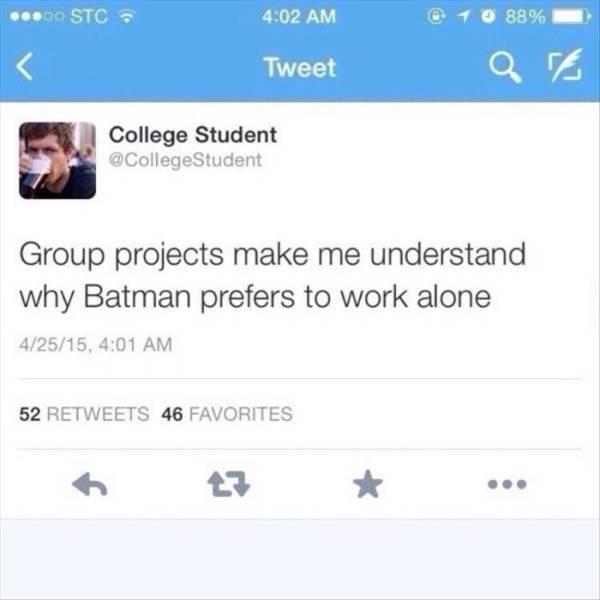Image resolution: width=600 pixels, height=600 pixels.
Task: Tap the Batman group projects tweet text
Action: (x=272, y=276)
